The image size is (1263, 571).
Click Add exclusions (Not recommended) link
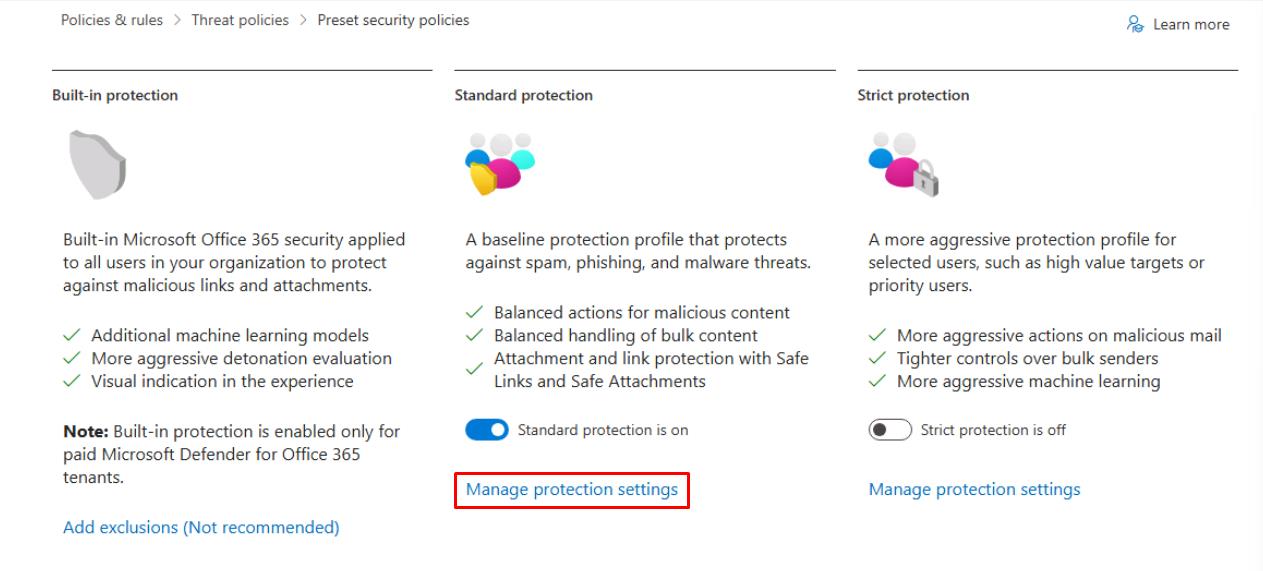201,527
